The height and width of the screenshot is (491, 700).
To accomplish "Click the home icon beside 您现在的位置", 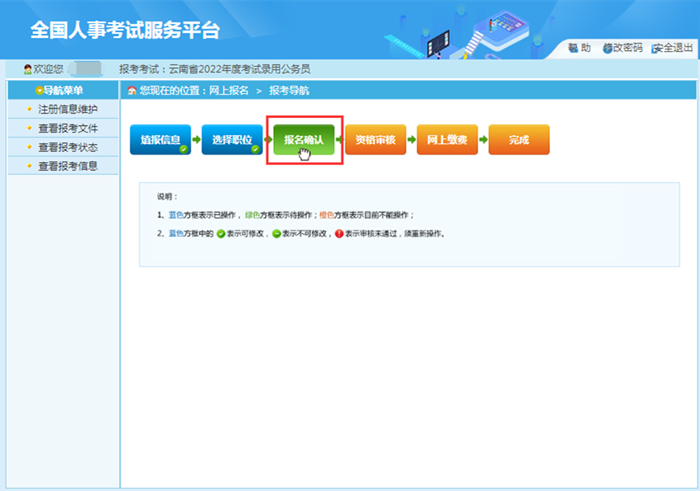I will click(x=132, y=91).
